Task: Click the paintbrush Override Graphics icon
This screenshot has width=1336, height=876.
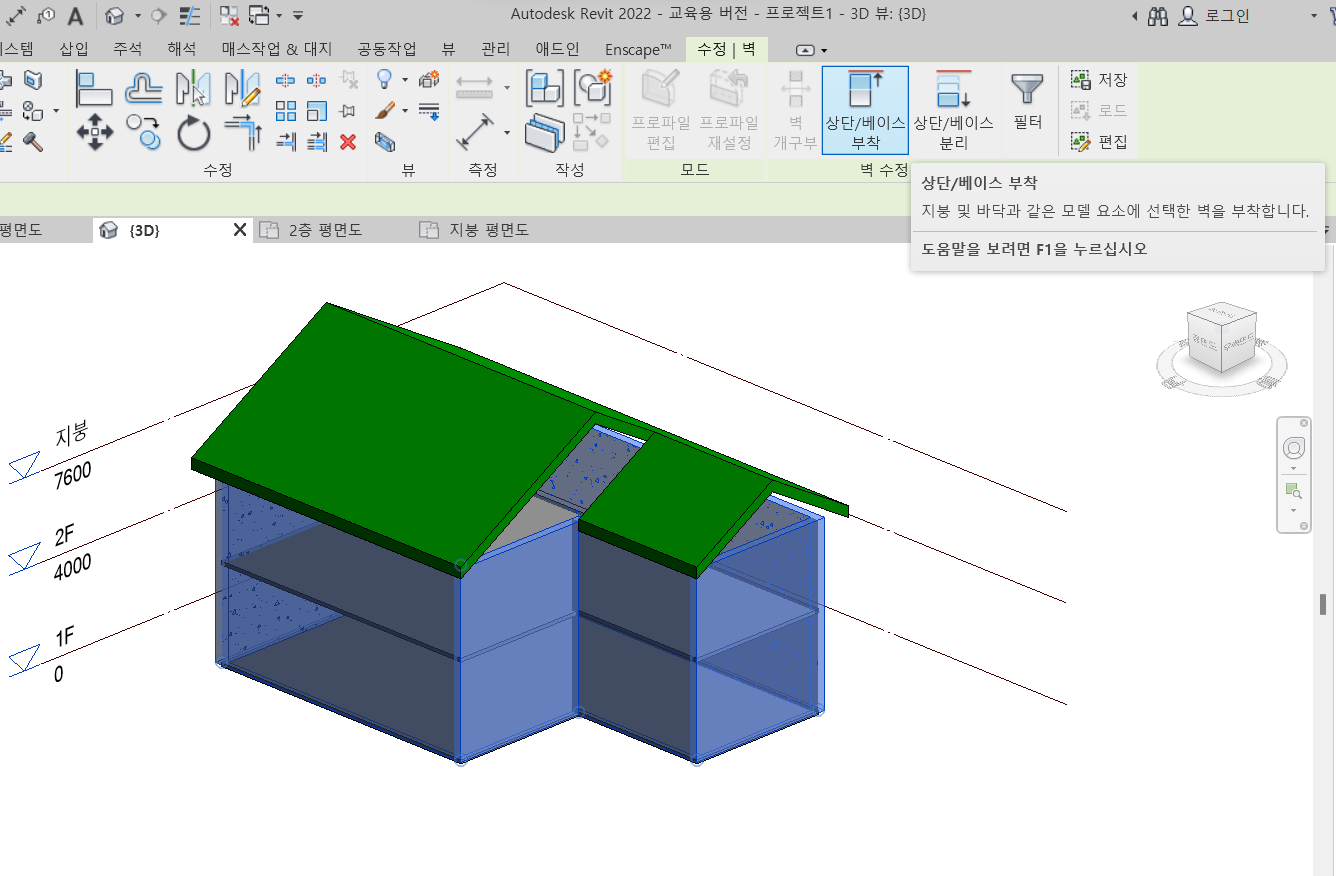Action: 384,111
